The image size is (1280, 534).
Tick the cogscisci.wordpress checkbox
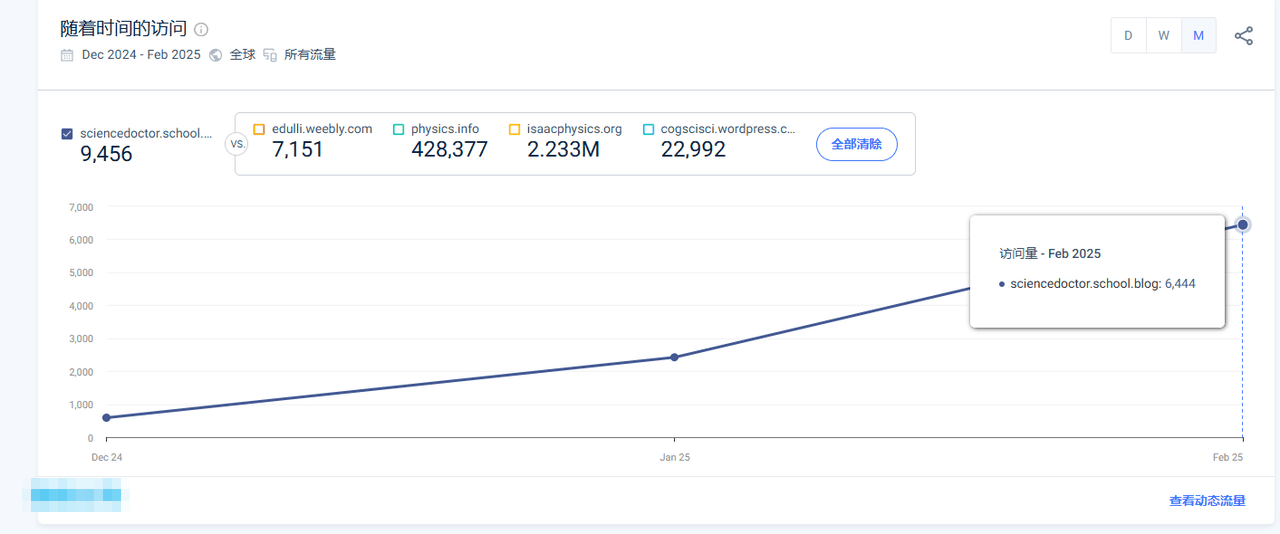(648, 129)
